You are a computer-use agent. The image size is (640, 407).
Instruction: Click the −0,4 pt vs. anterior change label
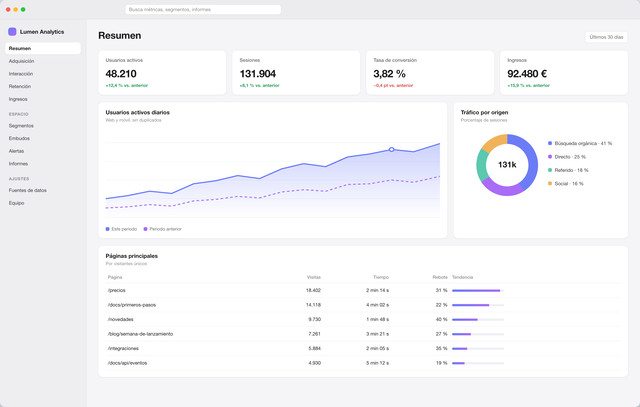393,85
